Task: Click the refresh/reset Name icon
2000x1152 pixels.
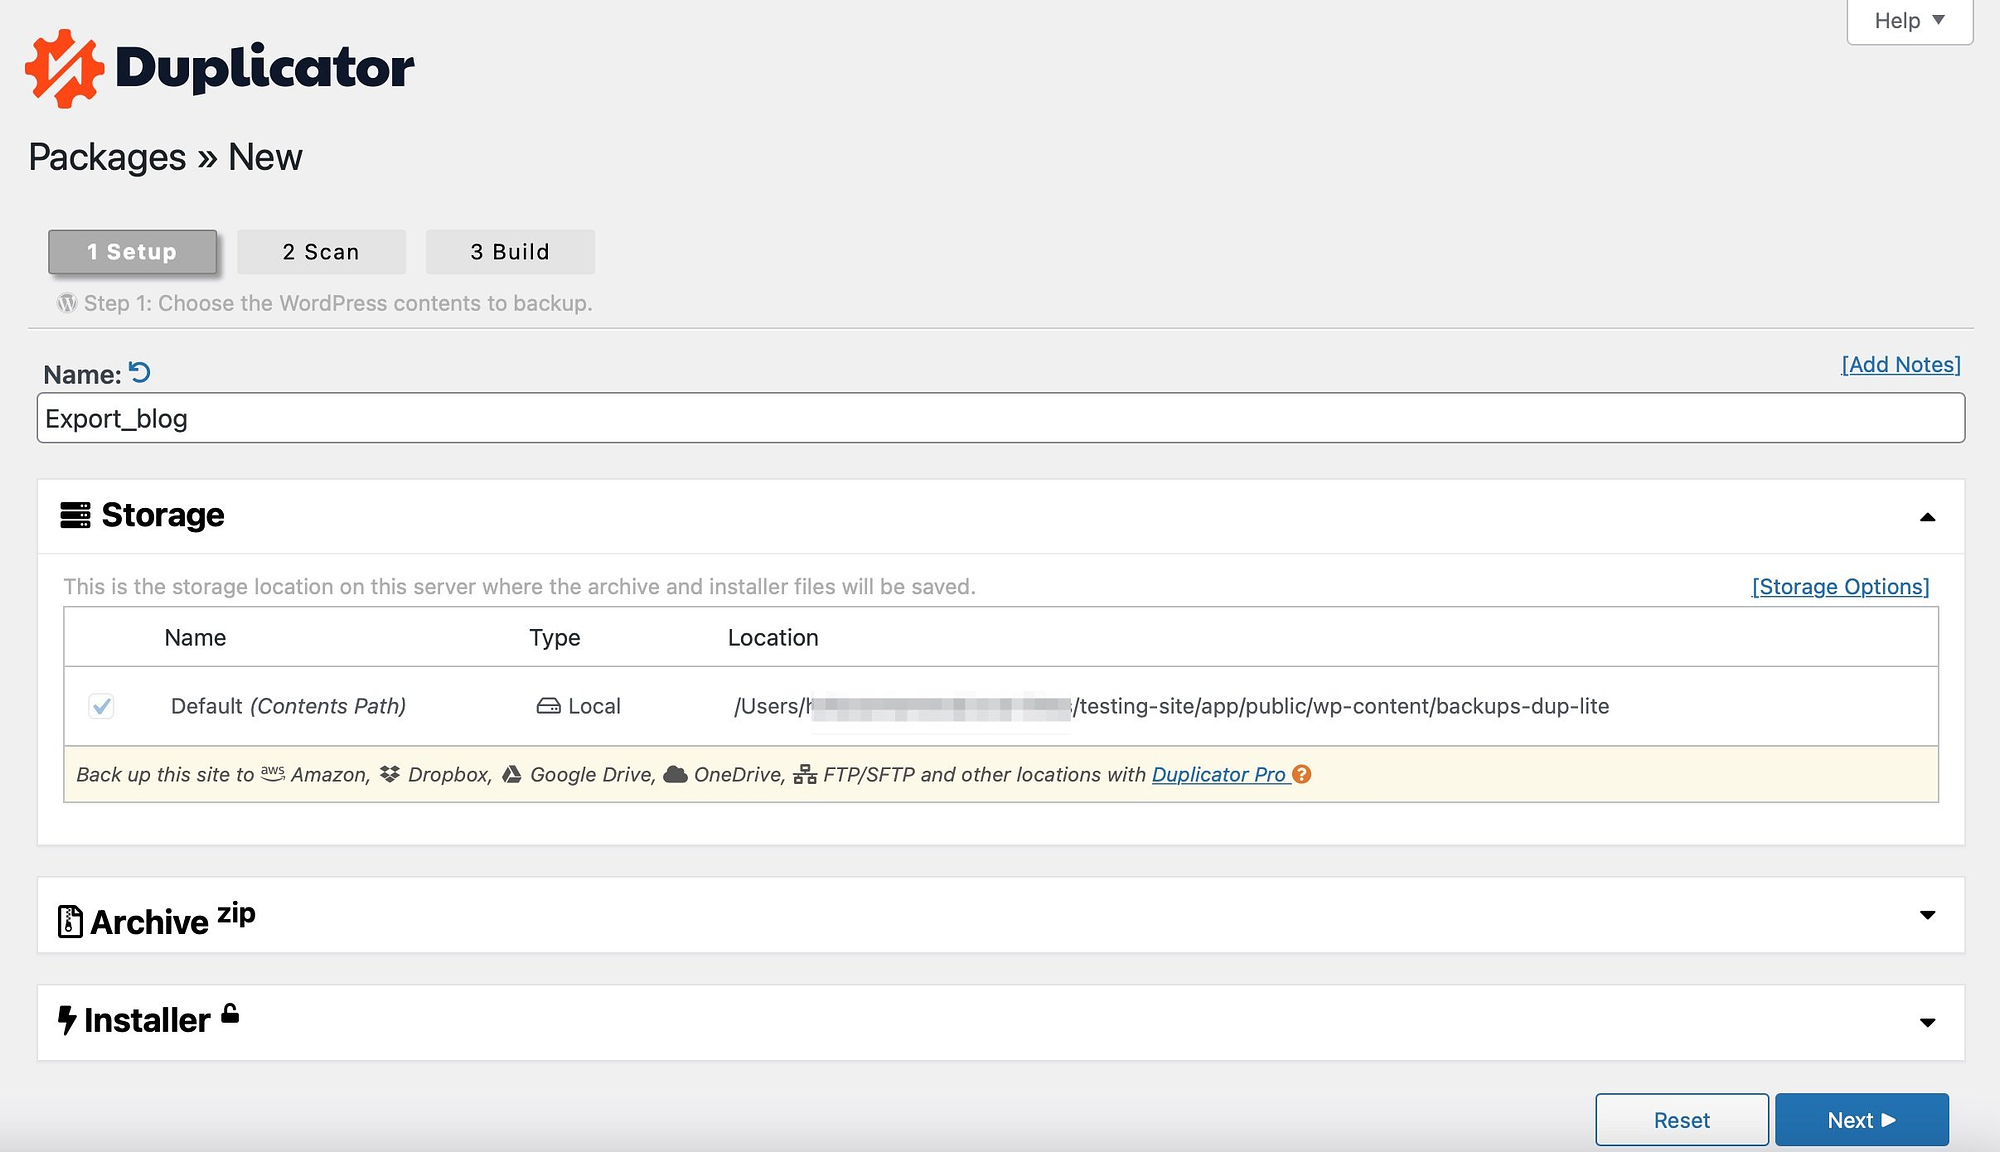Action: (x=137, y=371)
